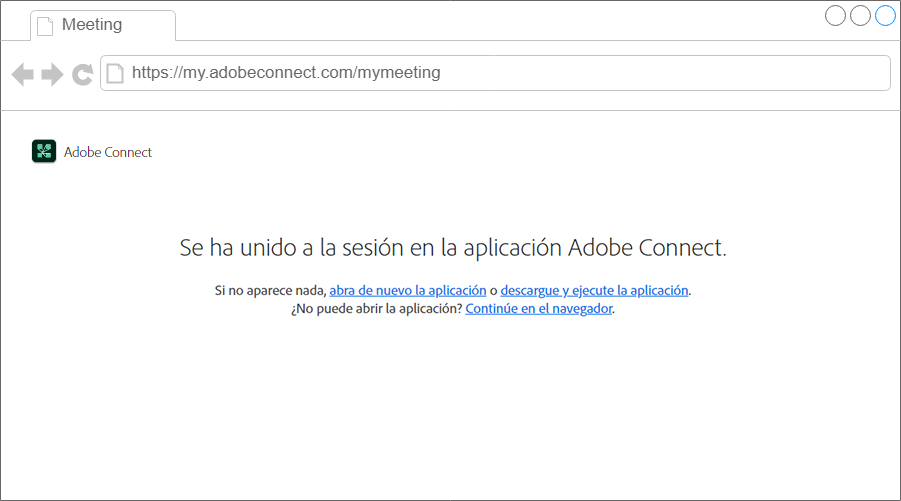This screenshot has height=501, width=901.
Task: Click the "Si no aparece nada" text
Action: pos(270,290)
